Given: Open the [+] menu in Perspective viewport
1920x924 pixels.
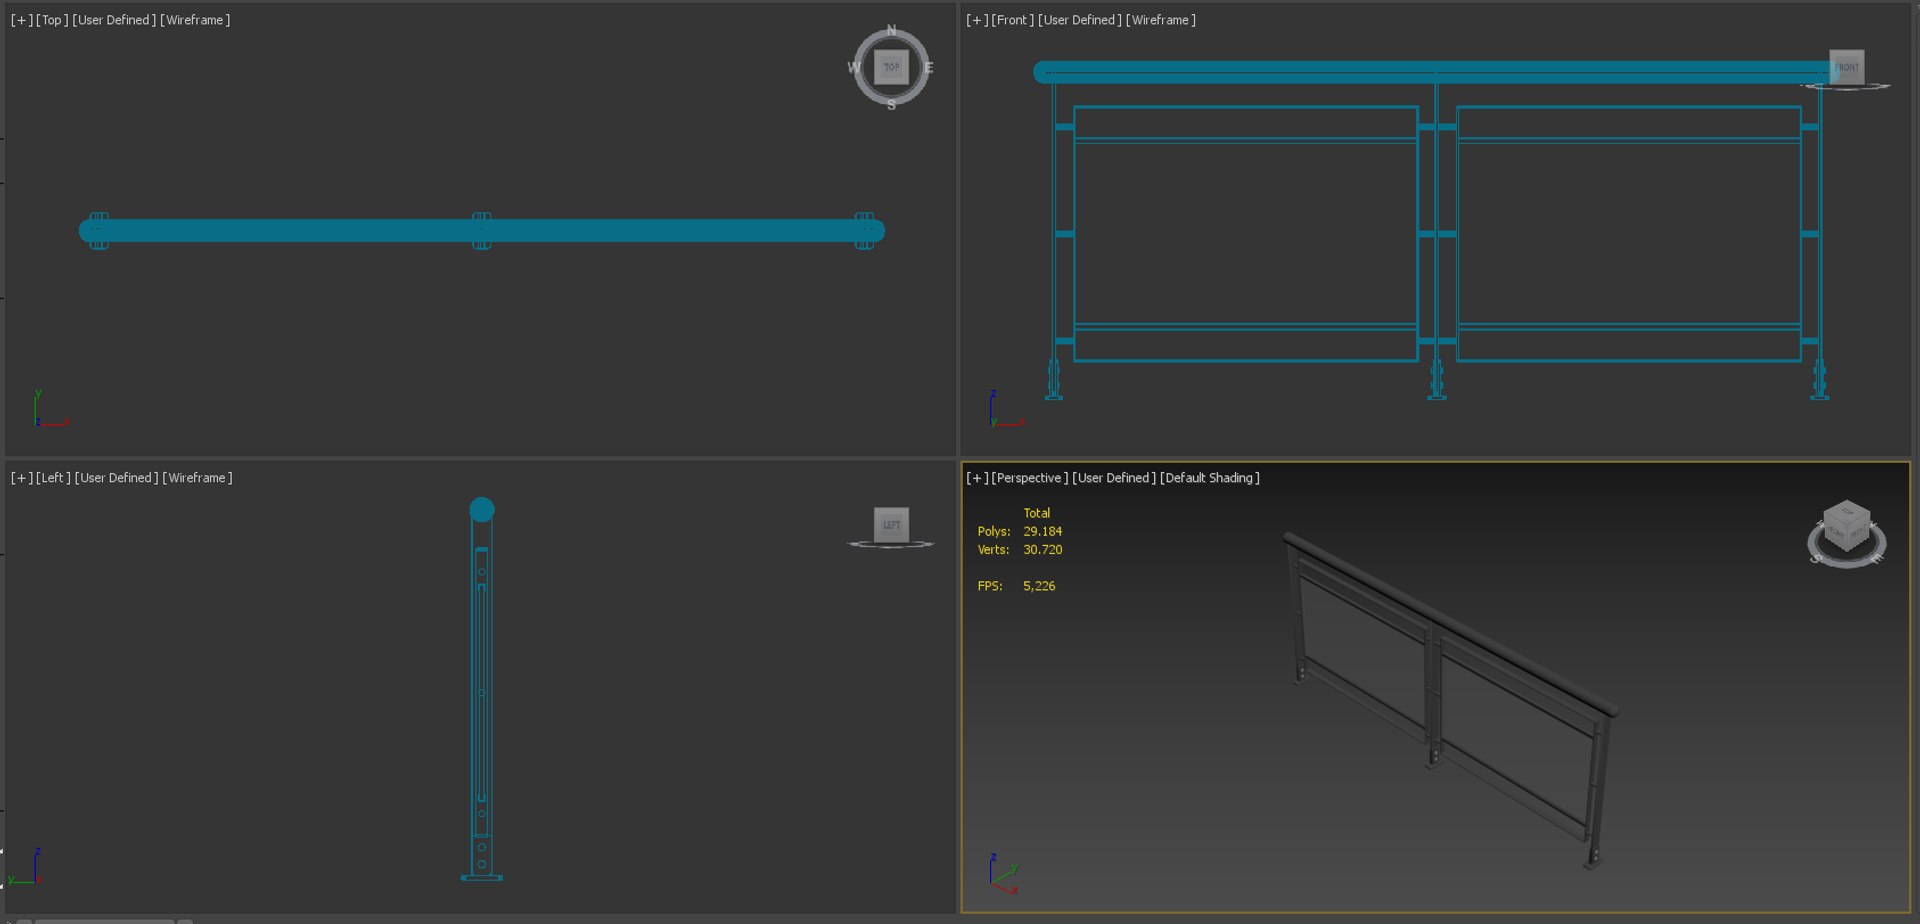Looking at the screenshot, I should [977, 478].
